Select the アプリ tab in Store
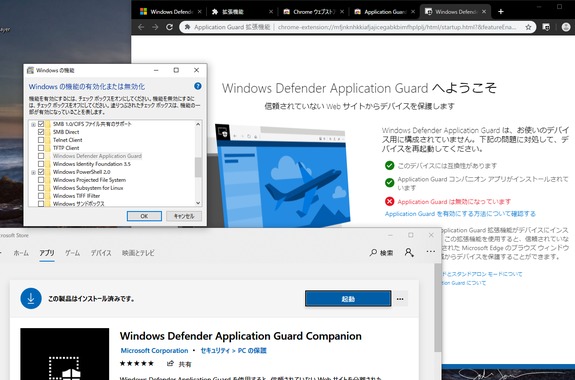Screen dimensions: 575x380 point(47,253)
